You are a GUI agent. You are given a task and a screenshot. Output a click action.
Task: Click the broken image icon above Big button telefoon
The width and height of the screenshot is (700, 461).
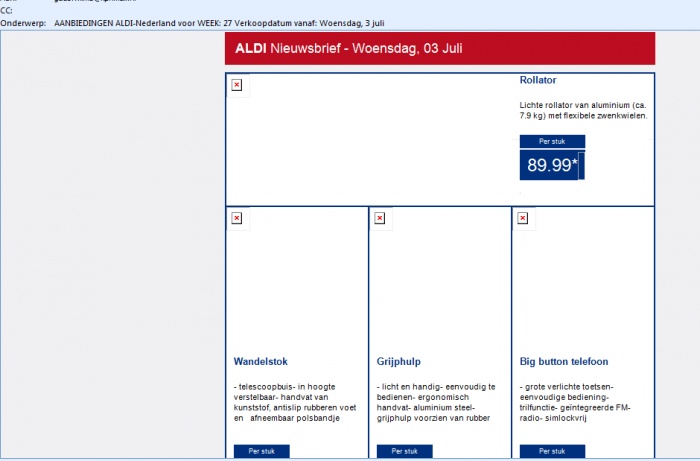(x=522, y=218)
